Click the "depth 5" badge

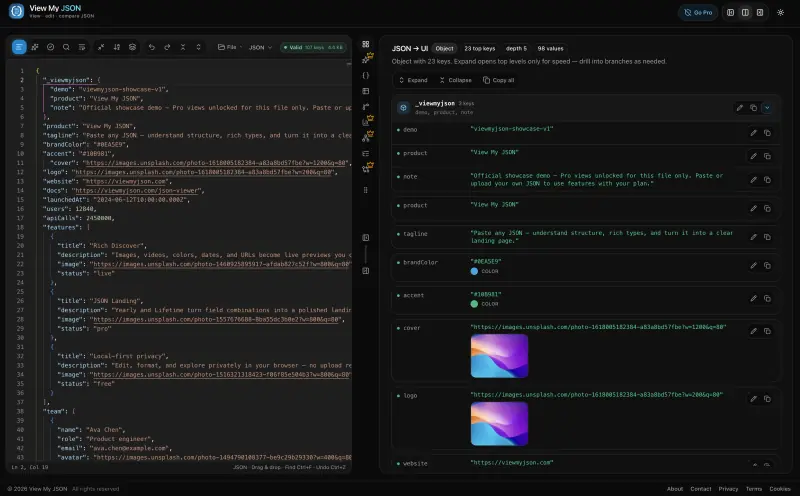516,48
